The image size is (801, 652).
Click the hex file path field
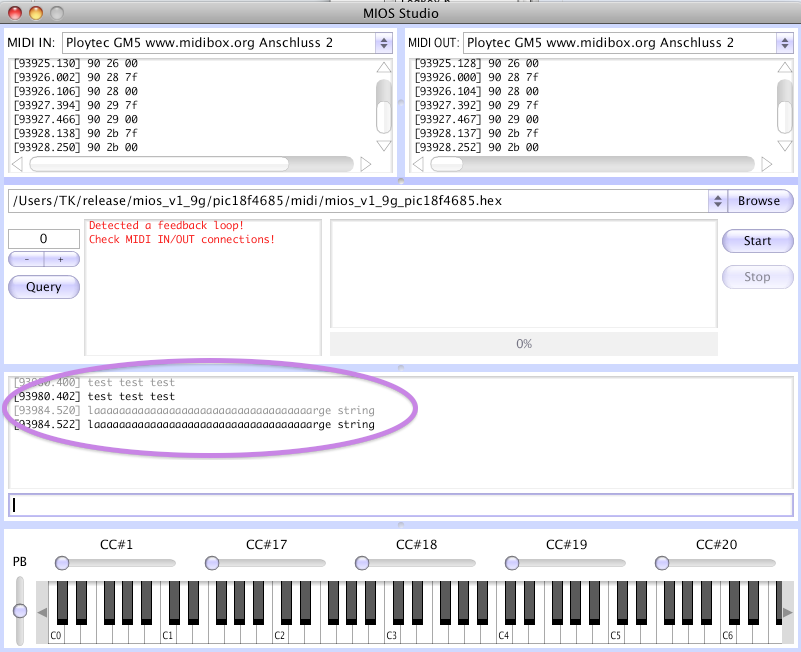[359, 201]
